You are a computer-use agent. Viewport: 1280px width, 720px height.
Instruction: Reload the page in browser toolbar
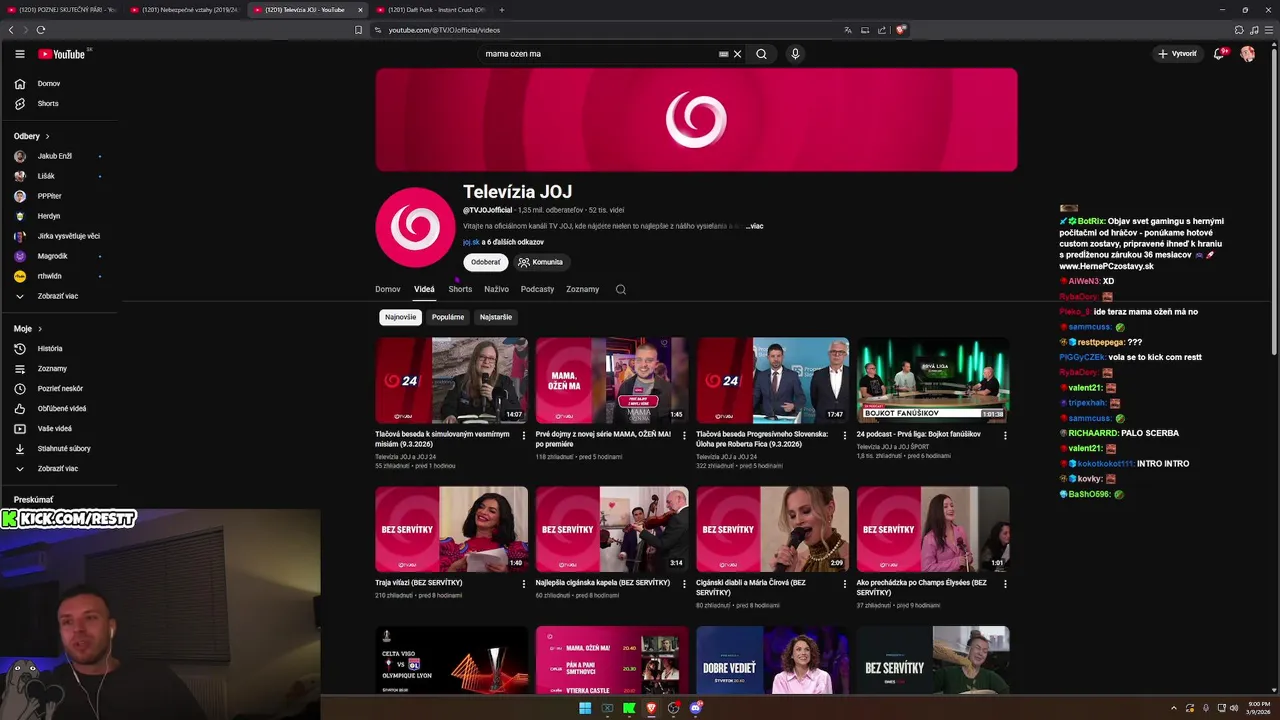(41, 30)
